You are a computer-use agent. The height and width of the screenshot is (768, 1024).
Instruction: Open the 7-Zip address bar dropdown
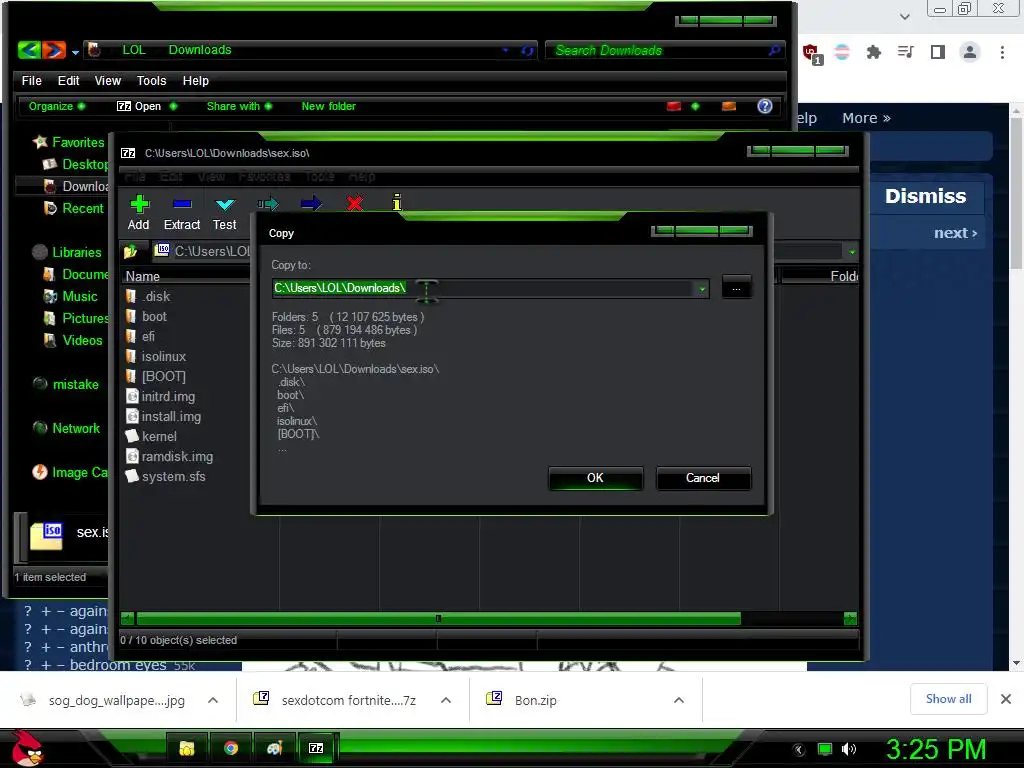click(852, 251)
